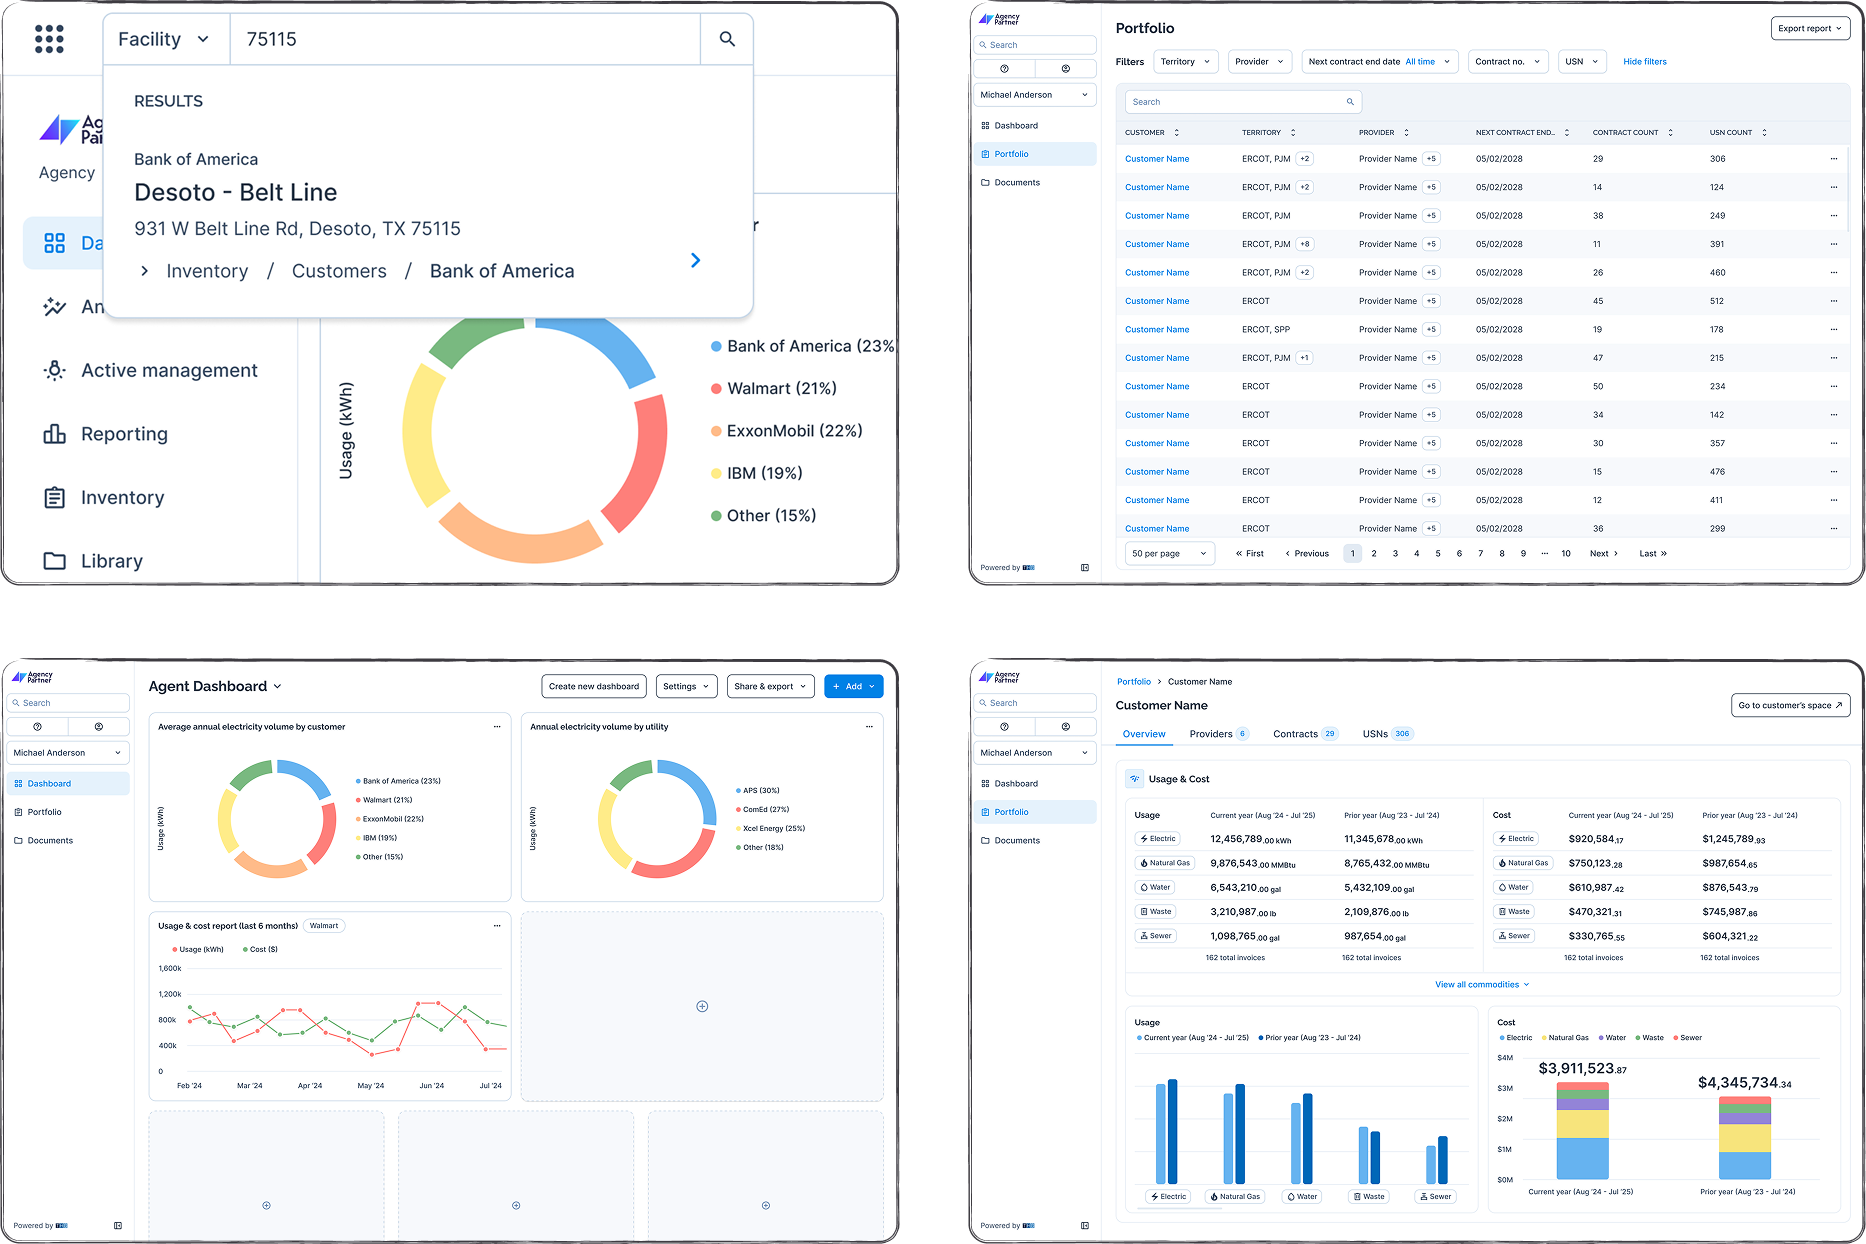Click the Inventory clipboard icon in the sidebar

55,498
